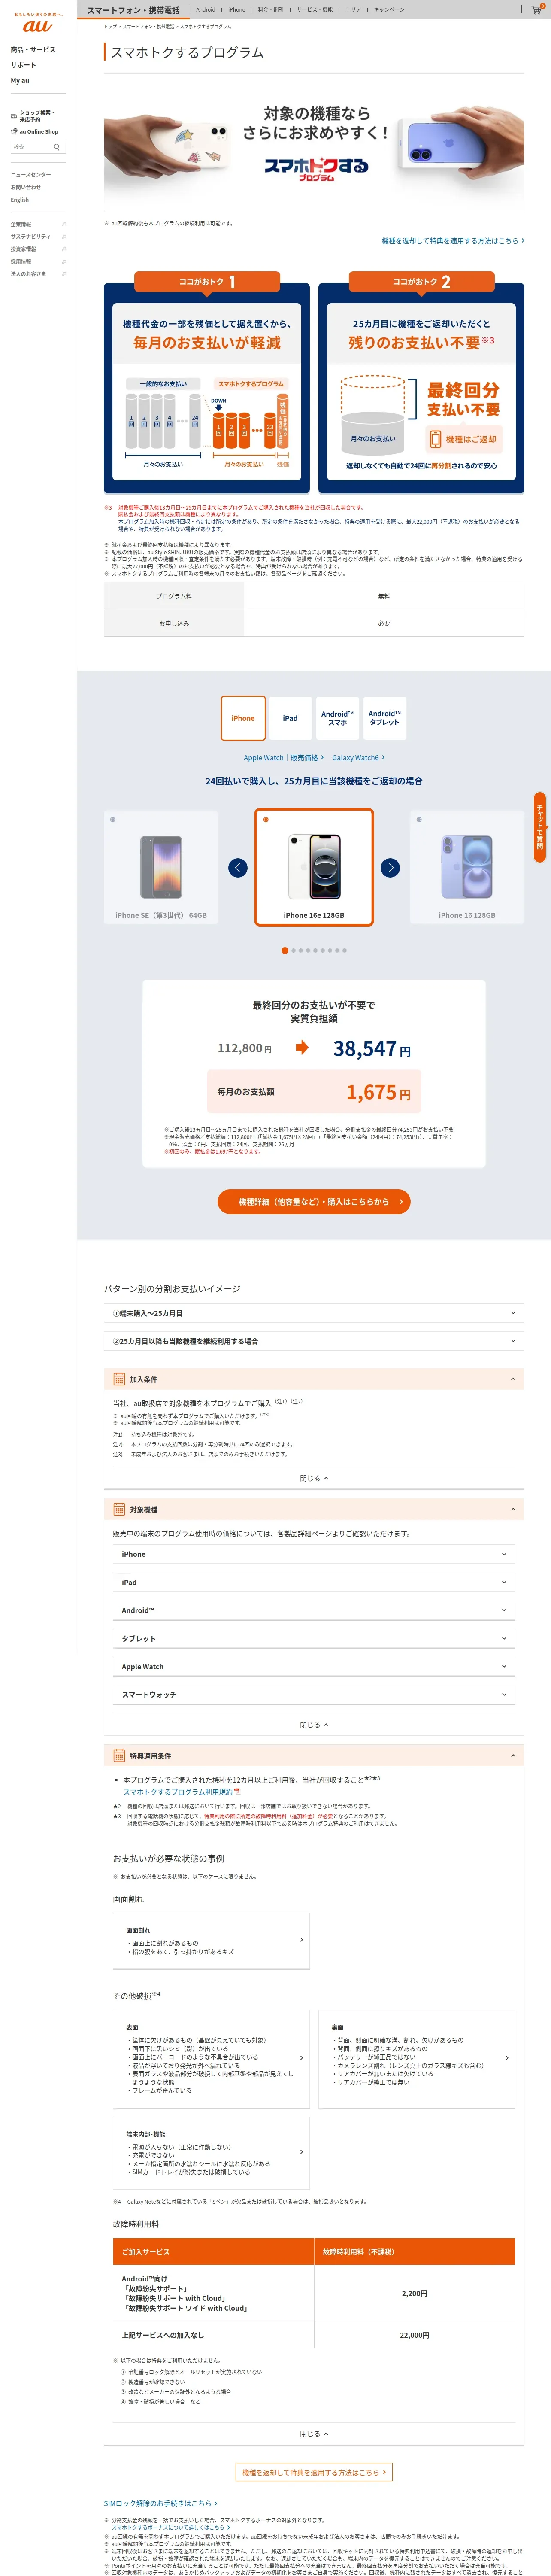
Task: Click external link icon beside サステナビリティ
Action: point(64,237)
